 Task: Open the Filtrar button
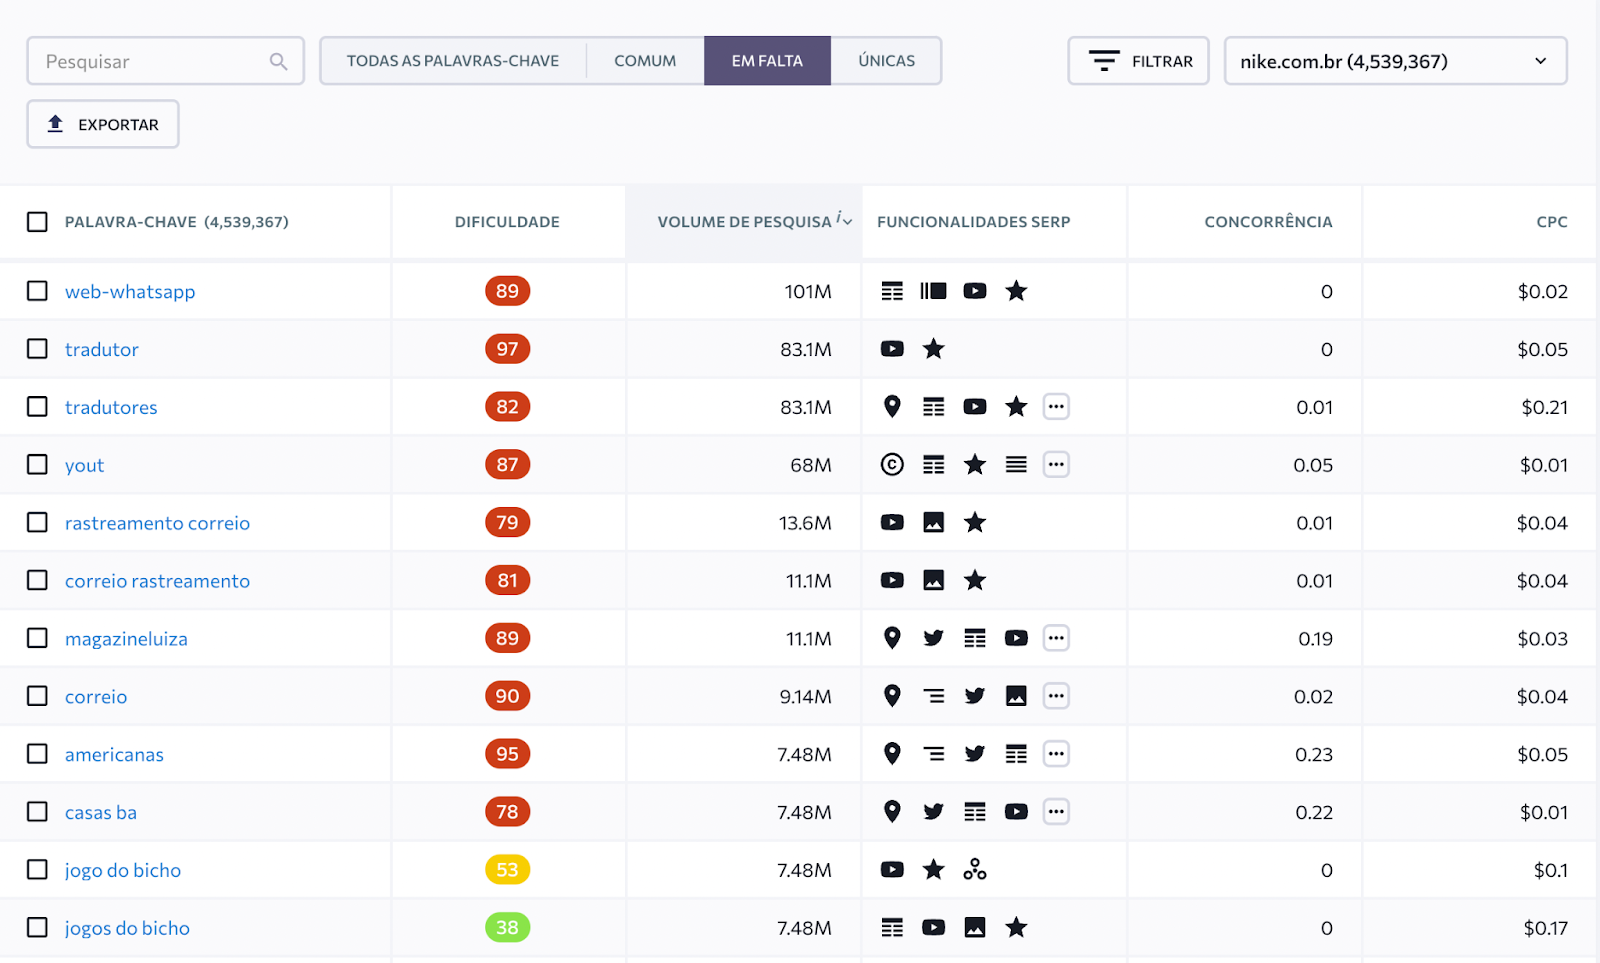tap(1139, 61)
